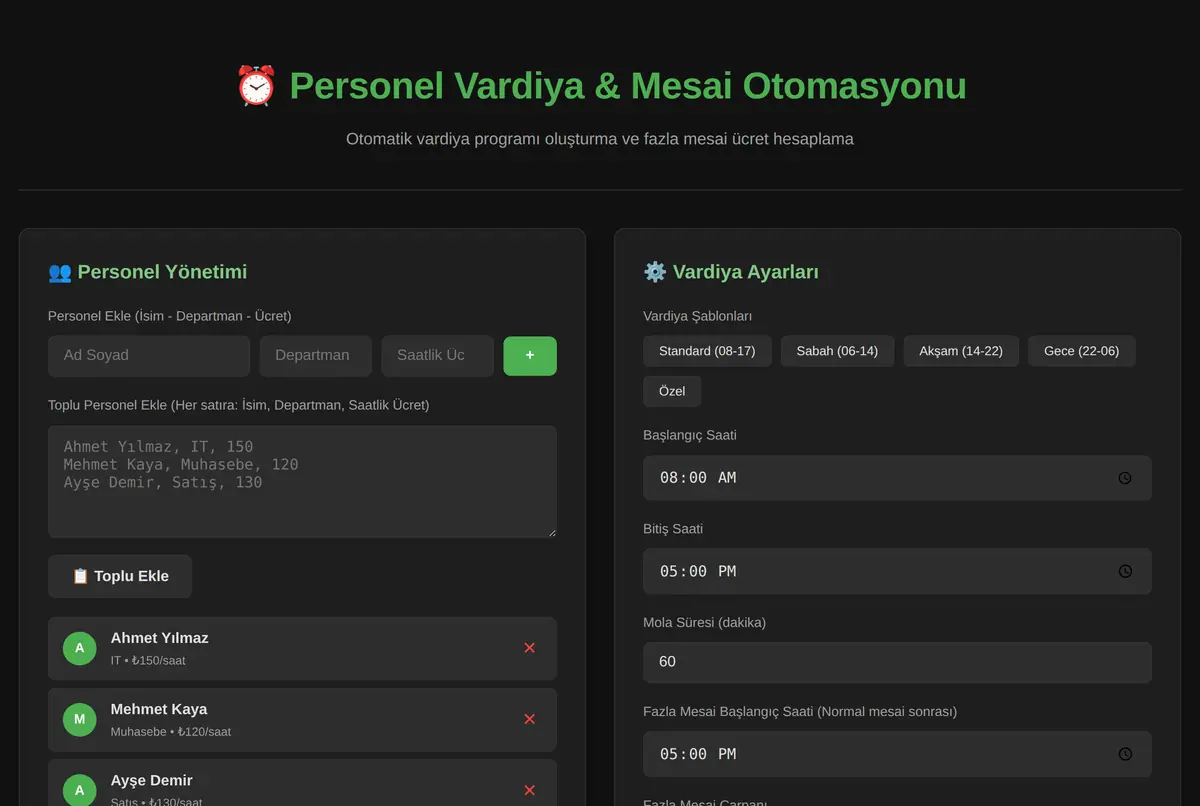Click the Mehmet Kaya name text

coord(159,709)
